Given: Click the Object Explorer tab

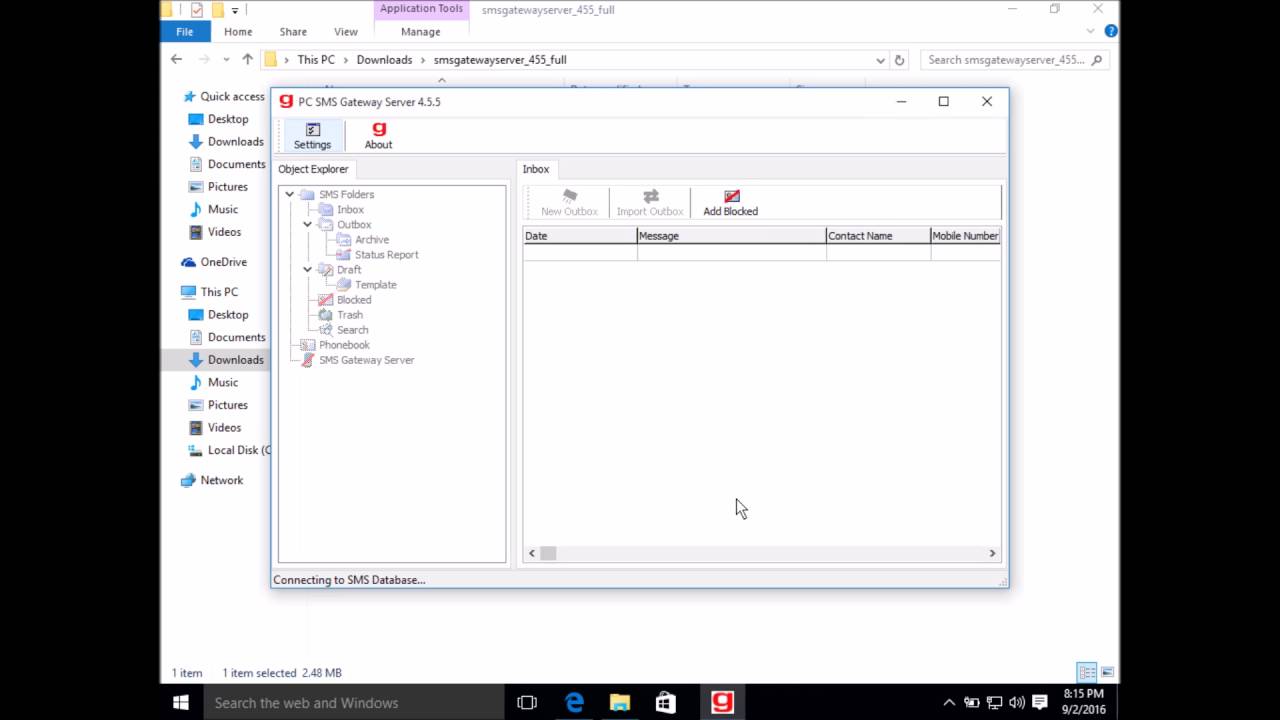Looking at the screenshot, I should click(313, 169).
